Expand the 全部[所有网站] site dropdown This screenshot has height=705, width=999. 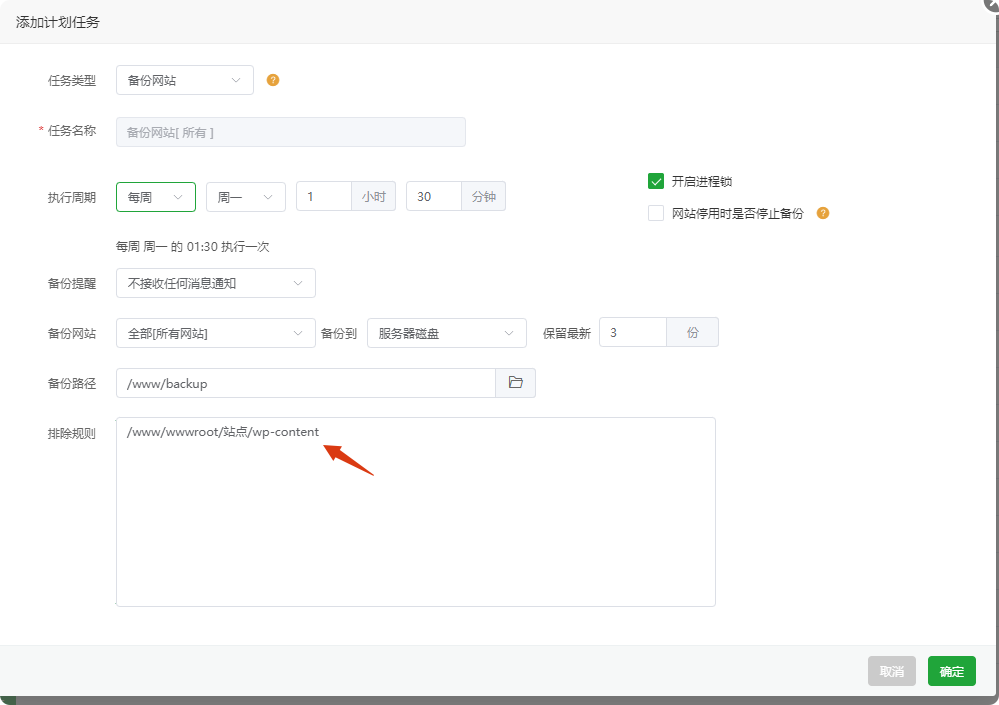click(x=216, y=333)
